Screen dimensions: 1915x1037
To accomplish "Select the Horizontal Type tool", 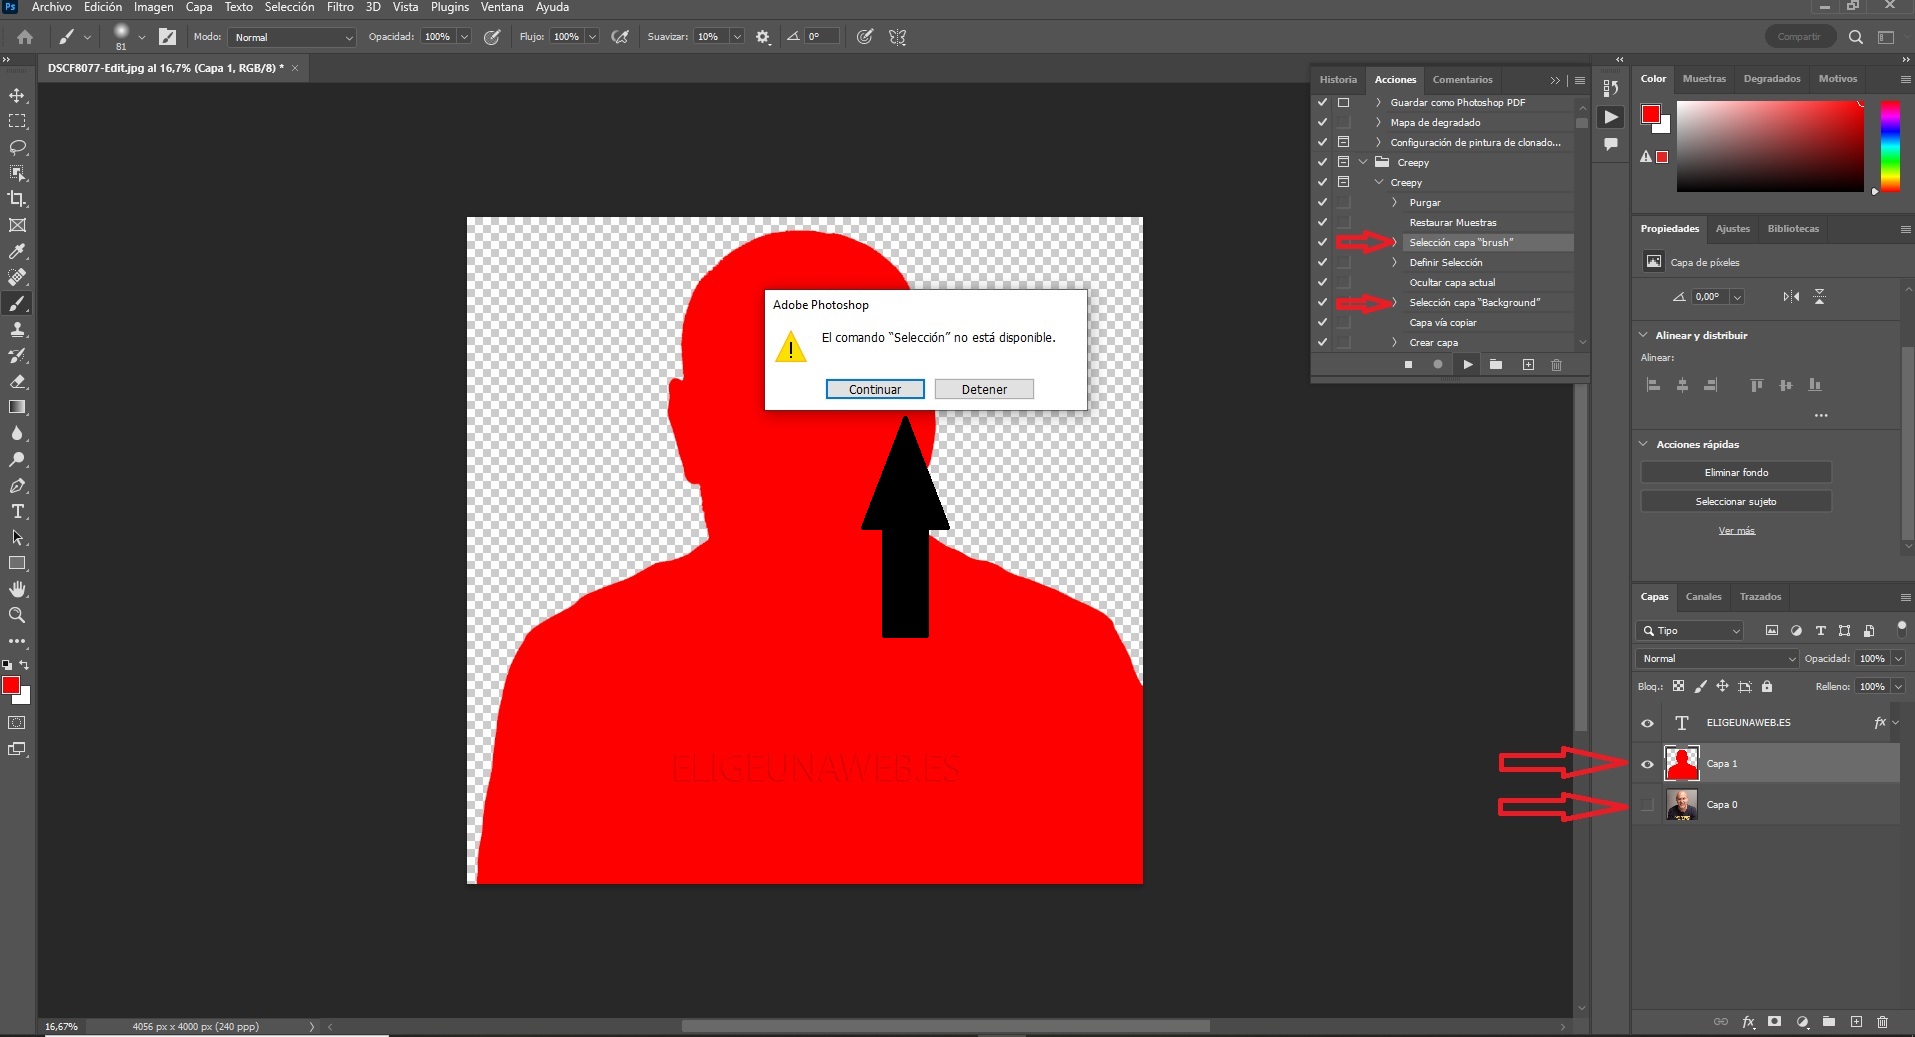I will 17,511.
